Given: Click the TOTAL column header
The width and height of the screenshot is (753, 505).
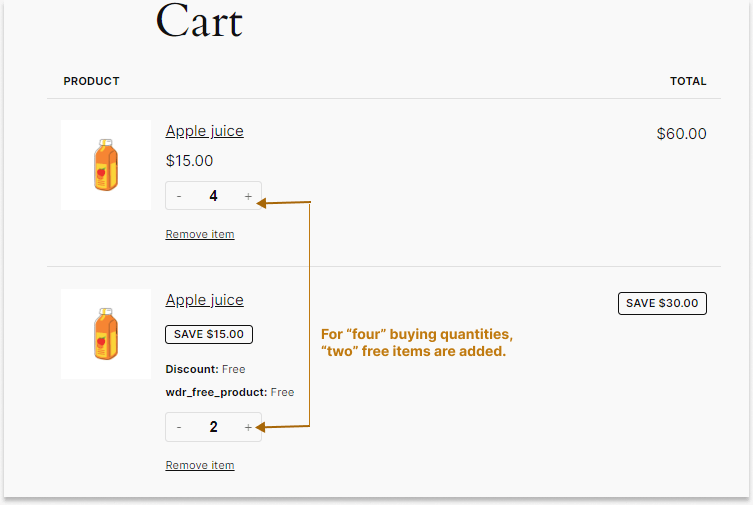Looking at the screenshot, I should [688, 81].
